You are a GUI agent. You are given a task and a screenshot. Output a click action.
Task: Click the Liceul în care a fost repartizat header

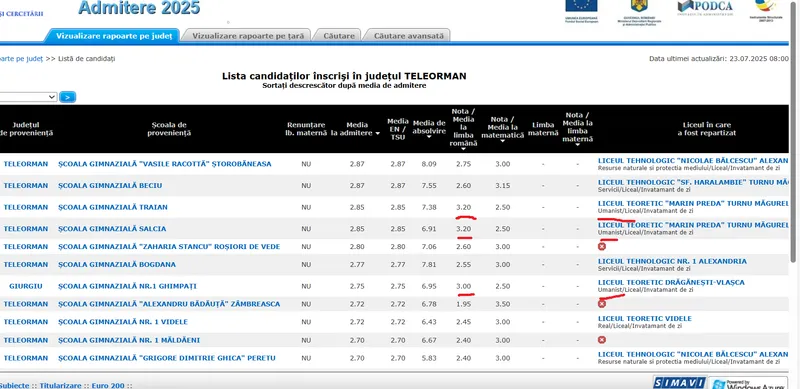(707, 129)
